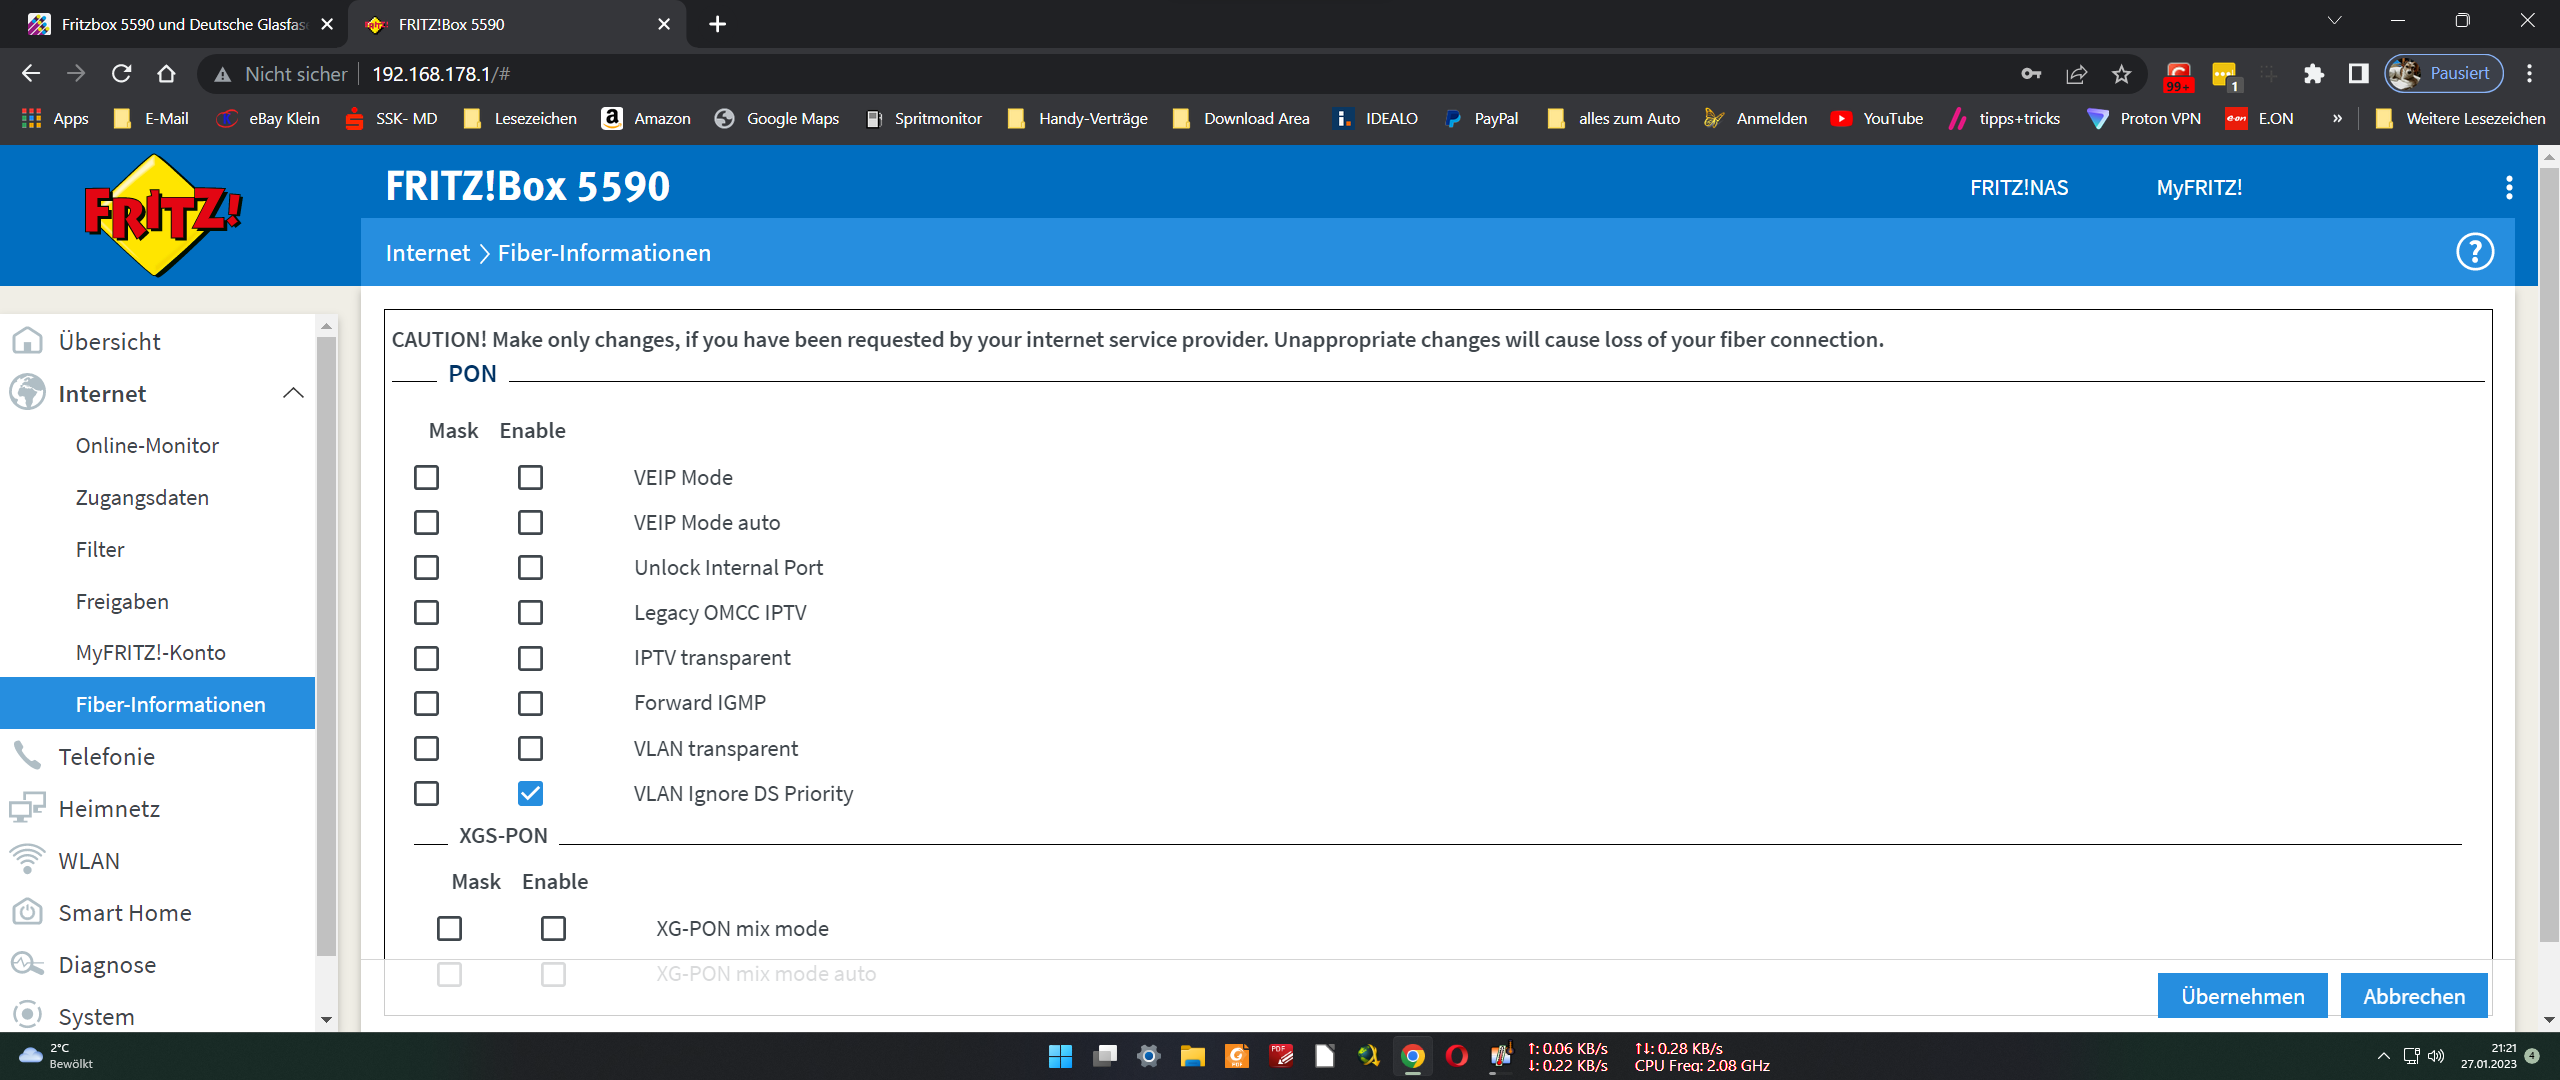Screen dimensions: 2560x1080
Task: Open Zugangsdaten page
Action: coord(142,498)
